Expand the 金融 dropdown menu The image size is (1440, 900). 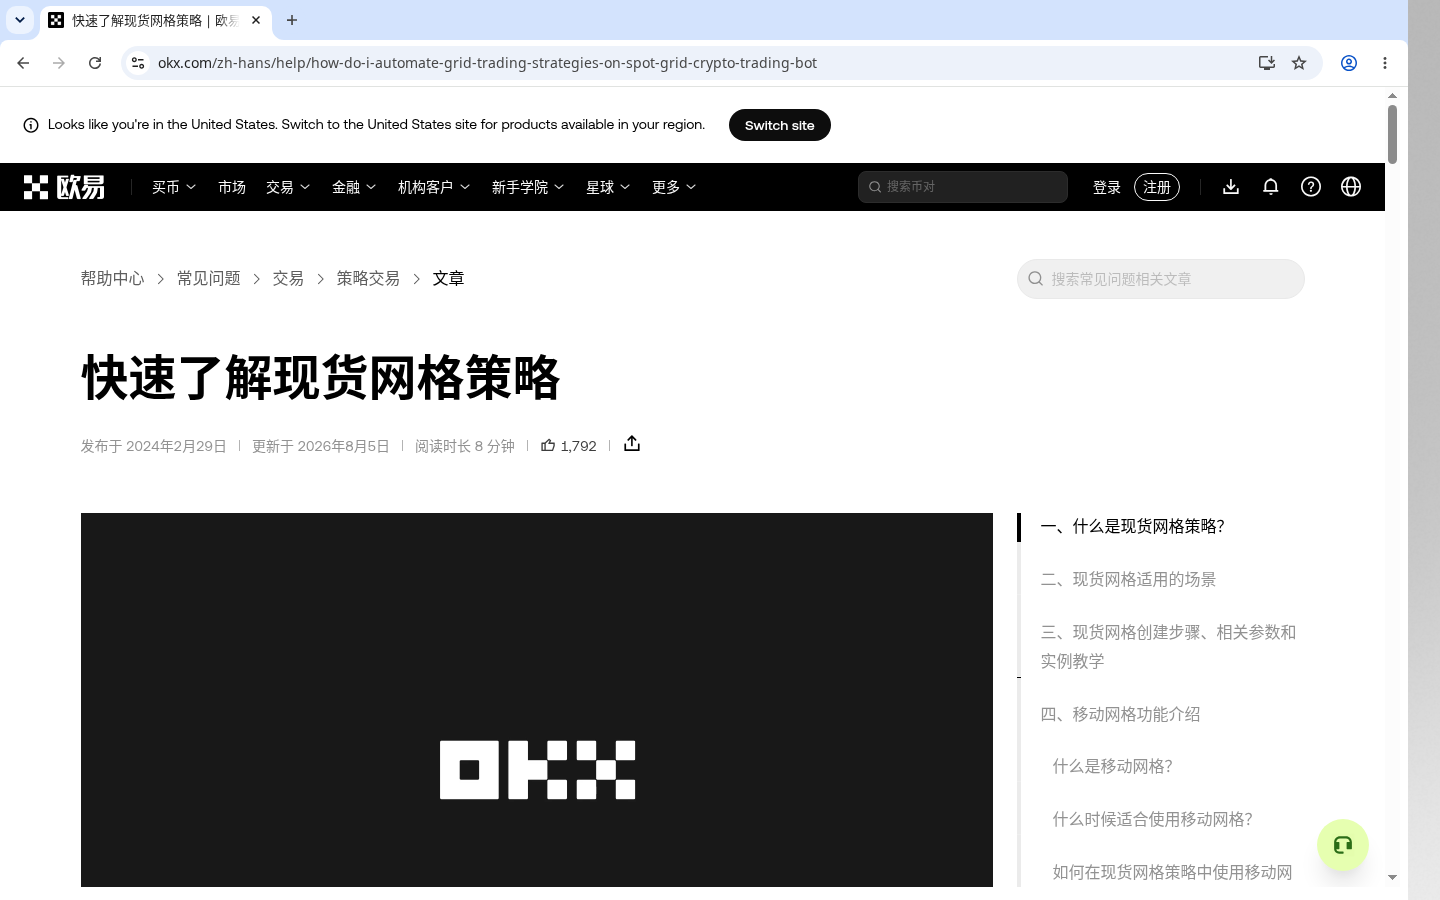click(354, 187)
